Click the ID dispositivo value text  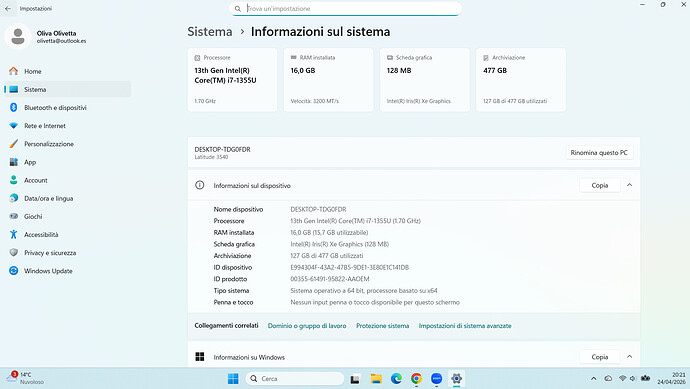[x=349, y=267]
